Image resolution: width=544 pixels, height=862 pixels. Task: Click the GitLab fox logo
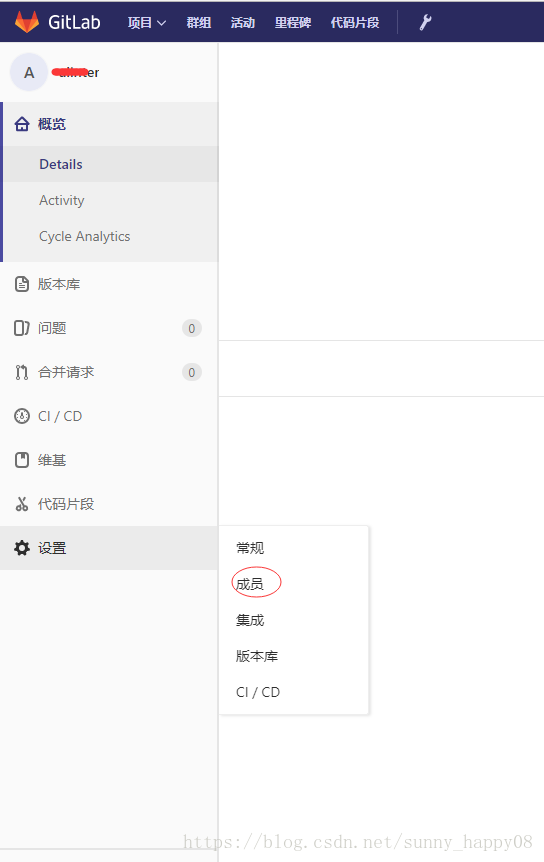[27, 22]
